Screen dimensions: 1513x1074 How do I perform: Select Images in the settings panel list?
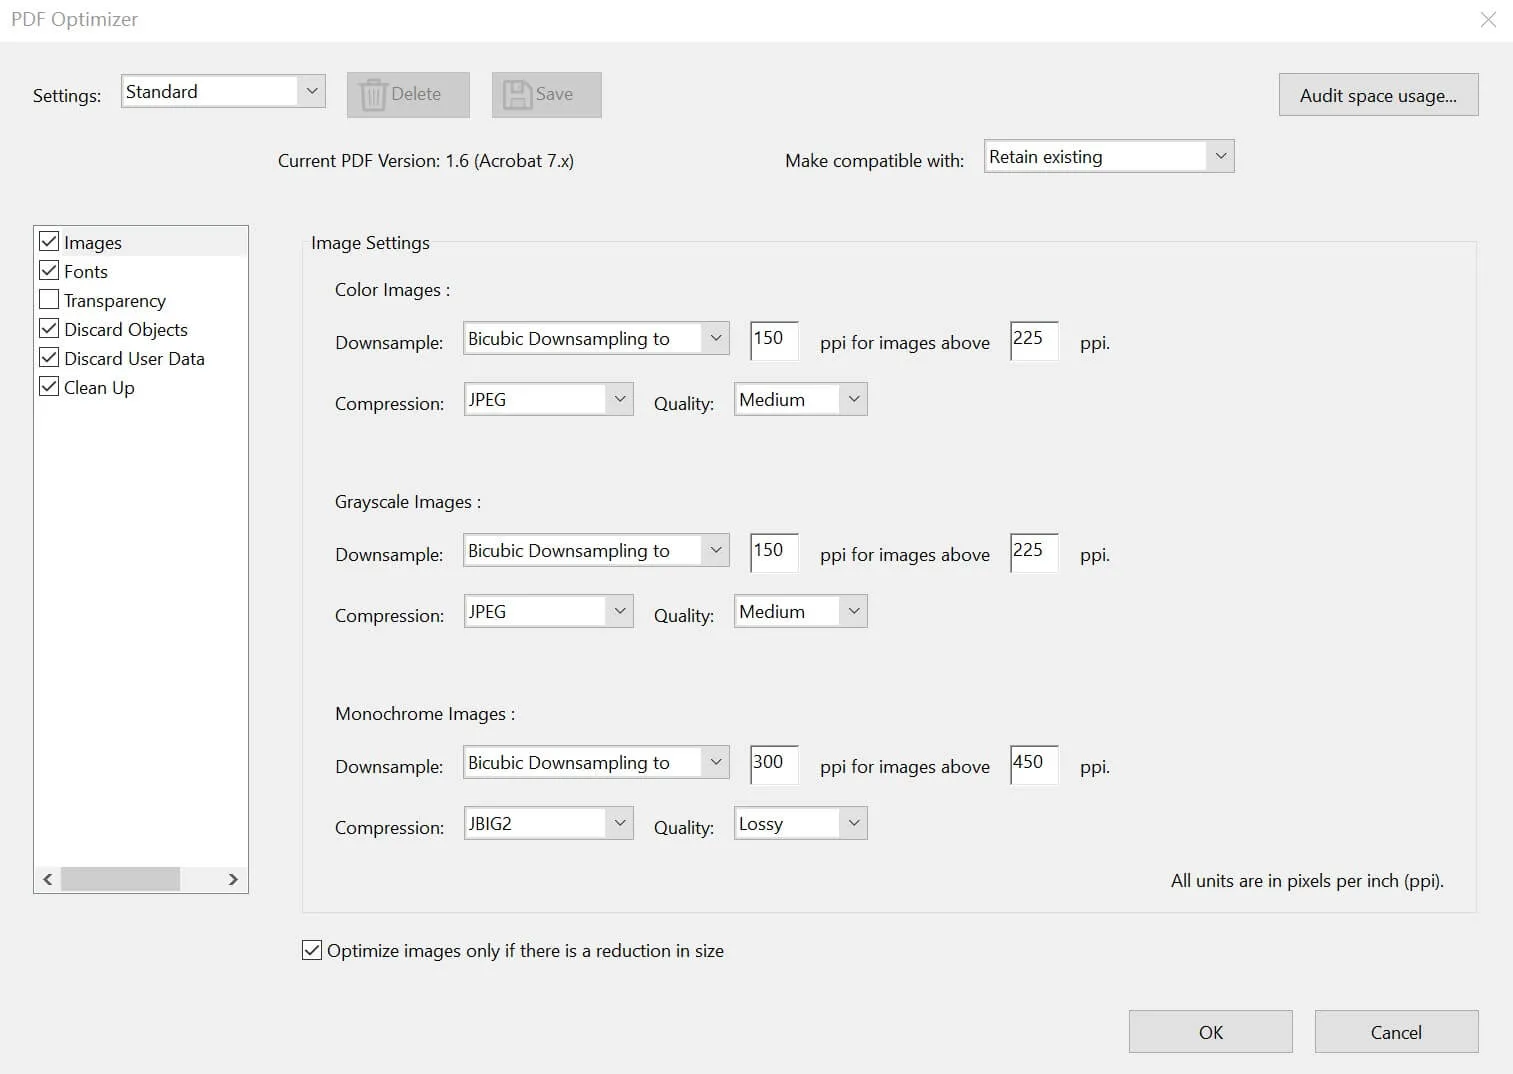[92, 241]
